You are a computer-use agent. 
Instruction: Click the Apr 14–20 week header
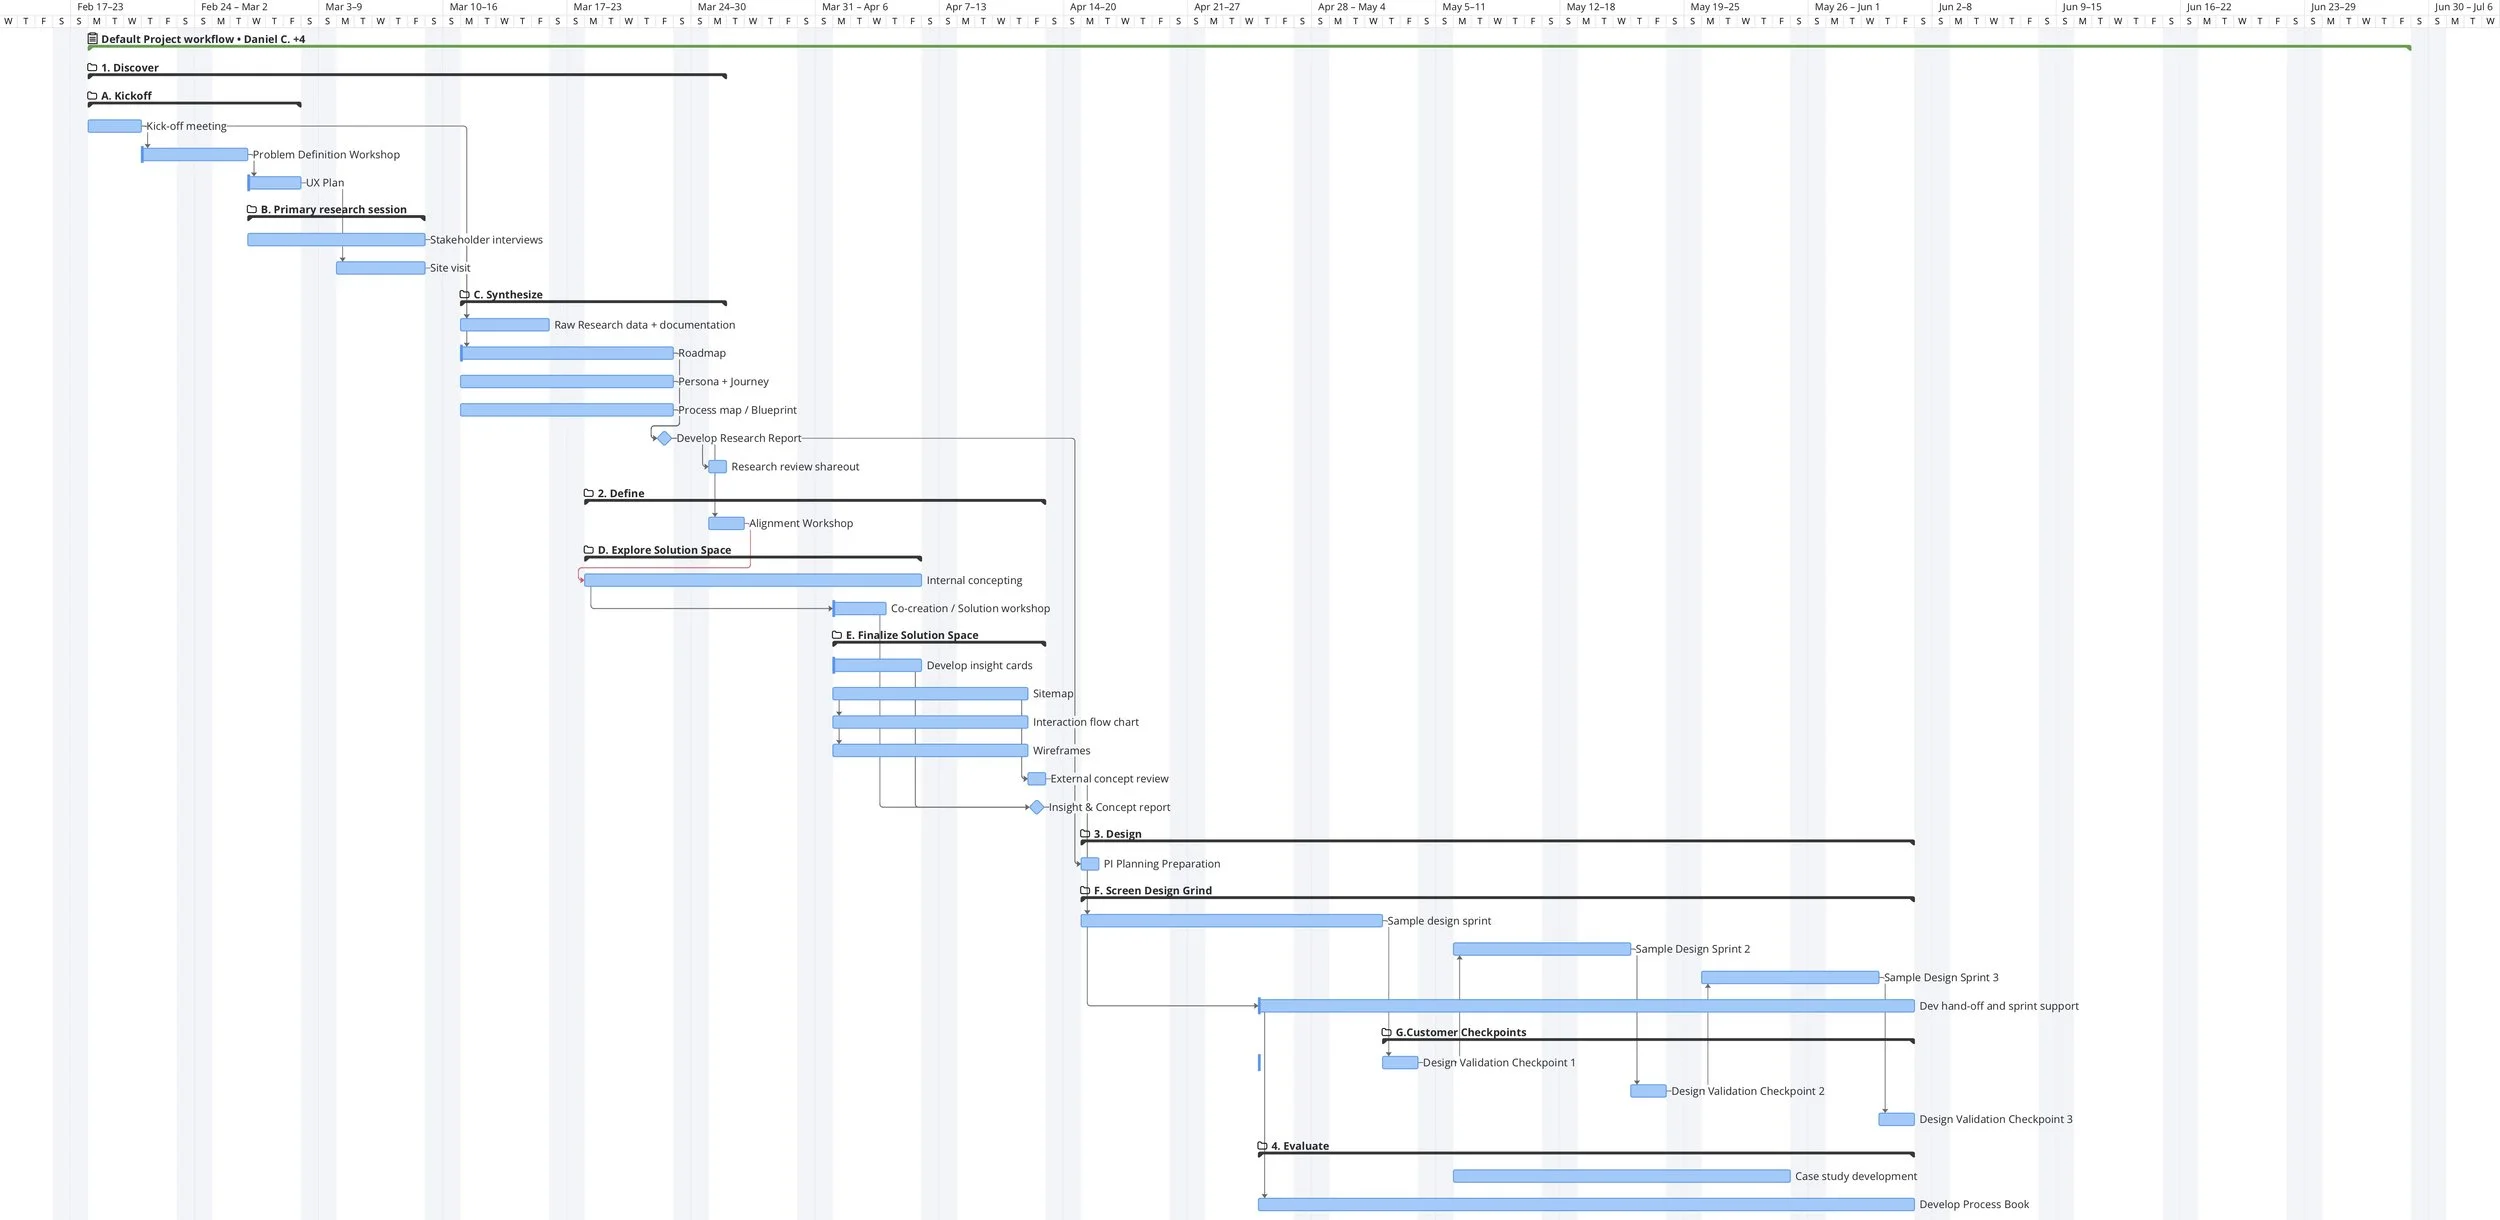1092,7
